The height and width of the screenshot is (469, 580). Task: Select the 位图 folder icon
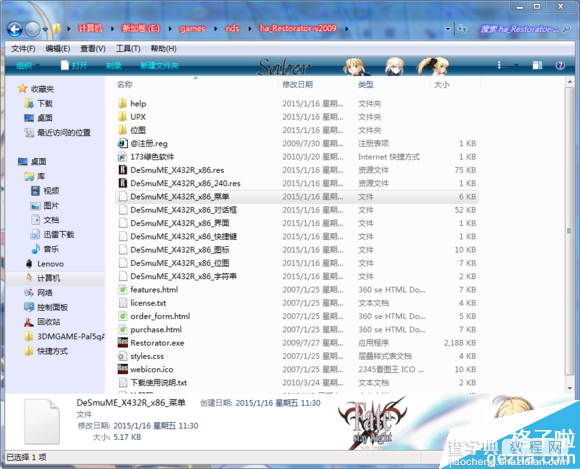pos(122,130)
